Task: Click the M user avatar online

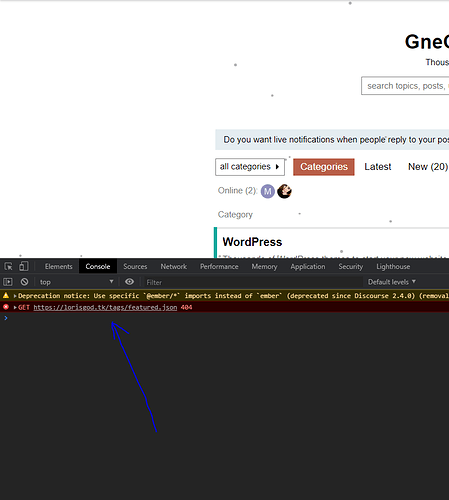Action: tap(268, 191)
